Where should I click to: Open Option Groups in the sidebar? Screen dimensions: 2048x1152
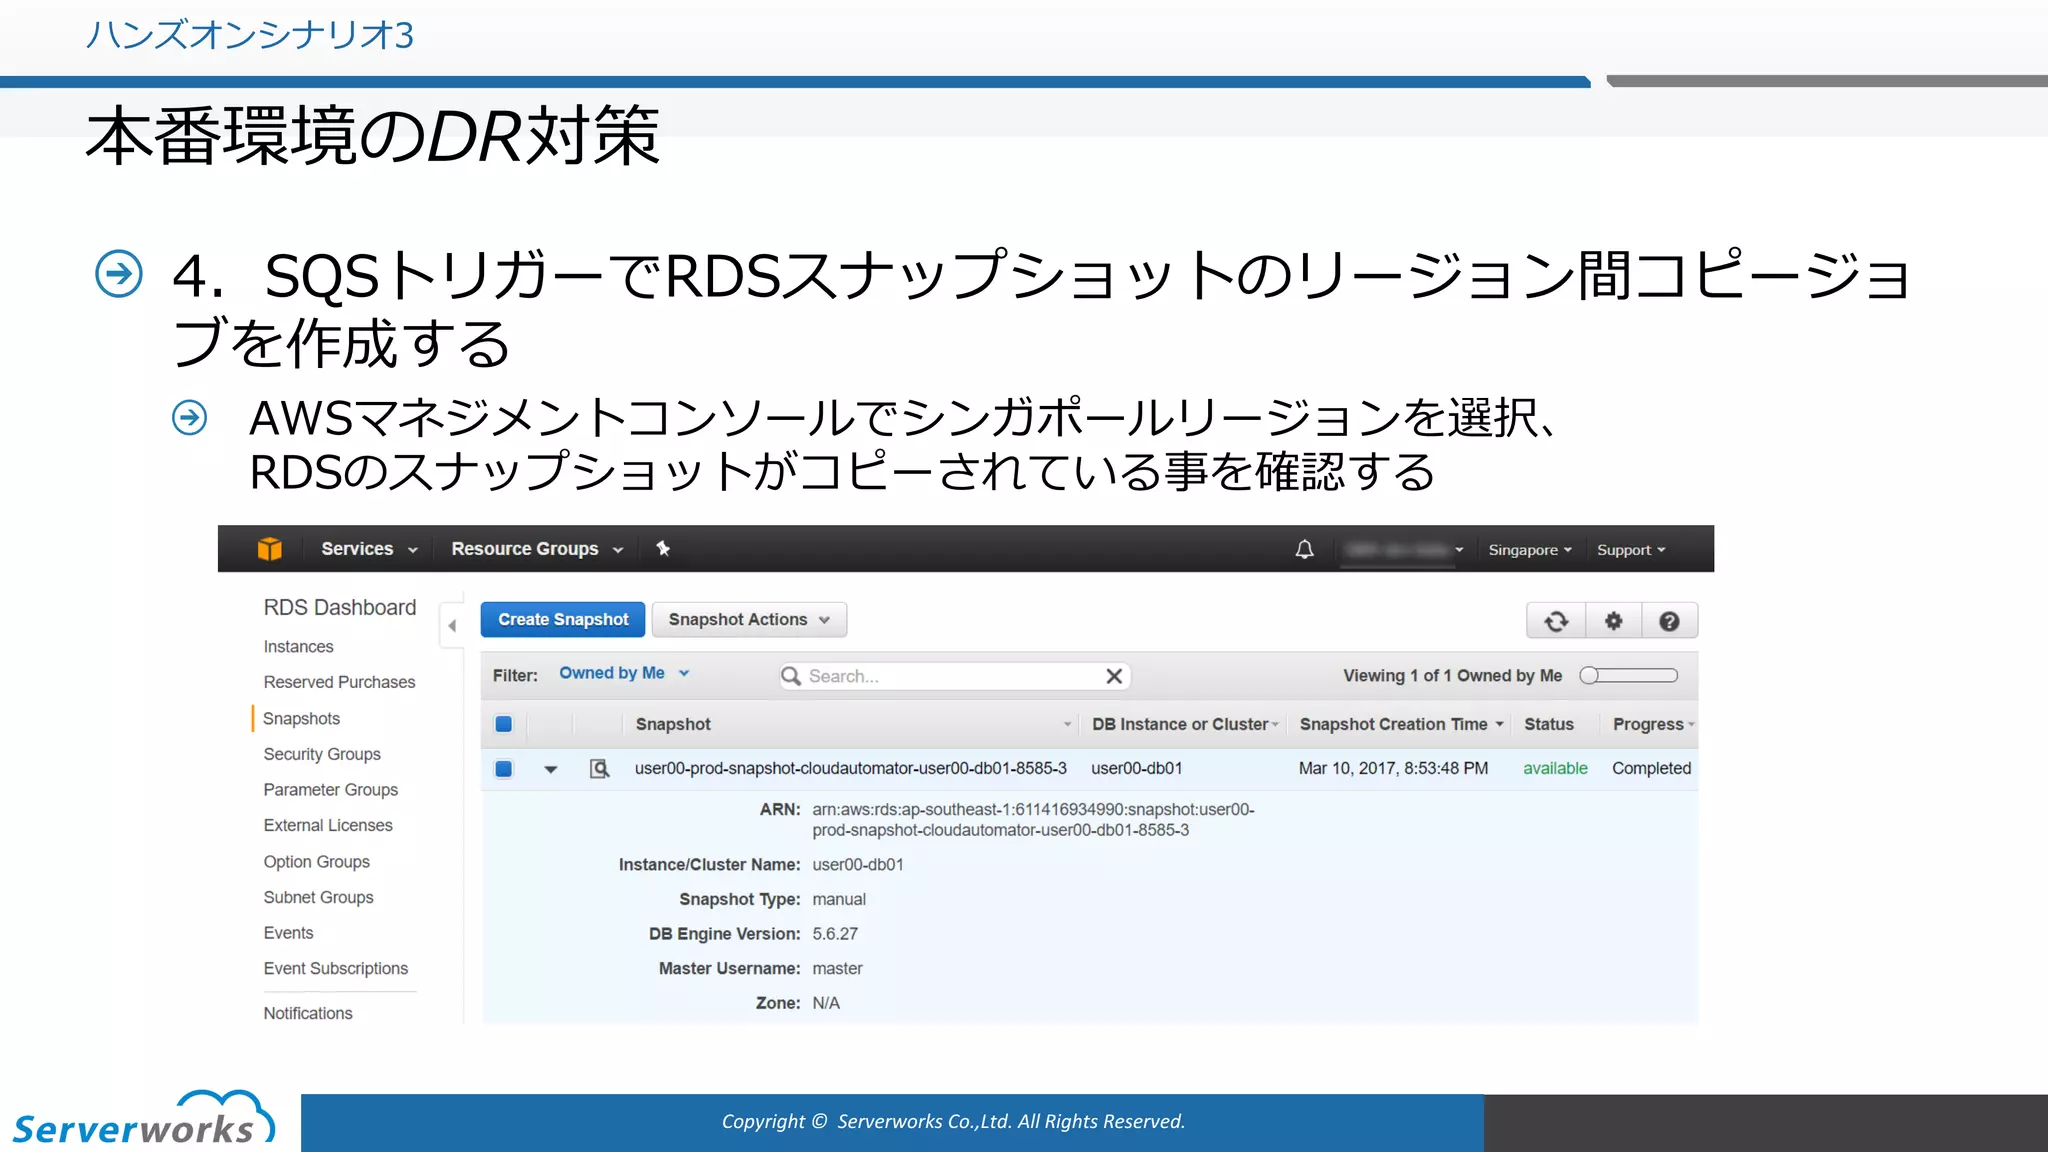coord(316,862)
